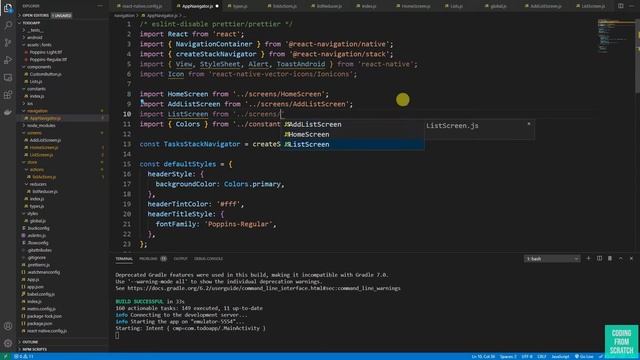Screen dimensions: 640x360
Task: Choose ListScreen from autocomplete suggestions
Action: [x=352, y=144]
